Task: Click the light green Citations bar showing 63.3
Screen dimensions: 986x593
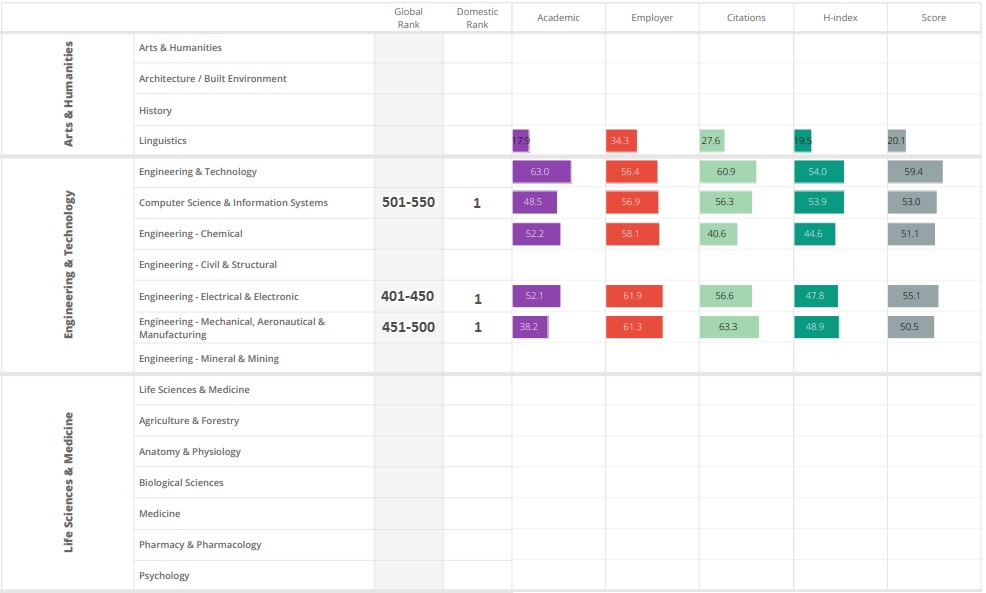Action: pyautogui.click(x=729, y=327)
